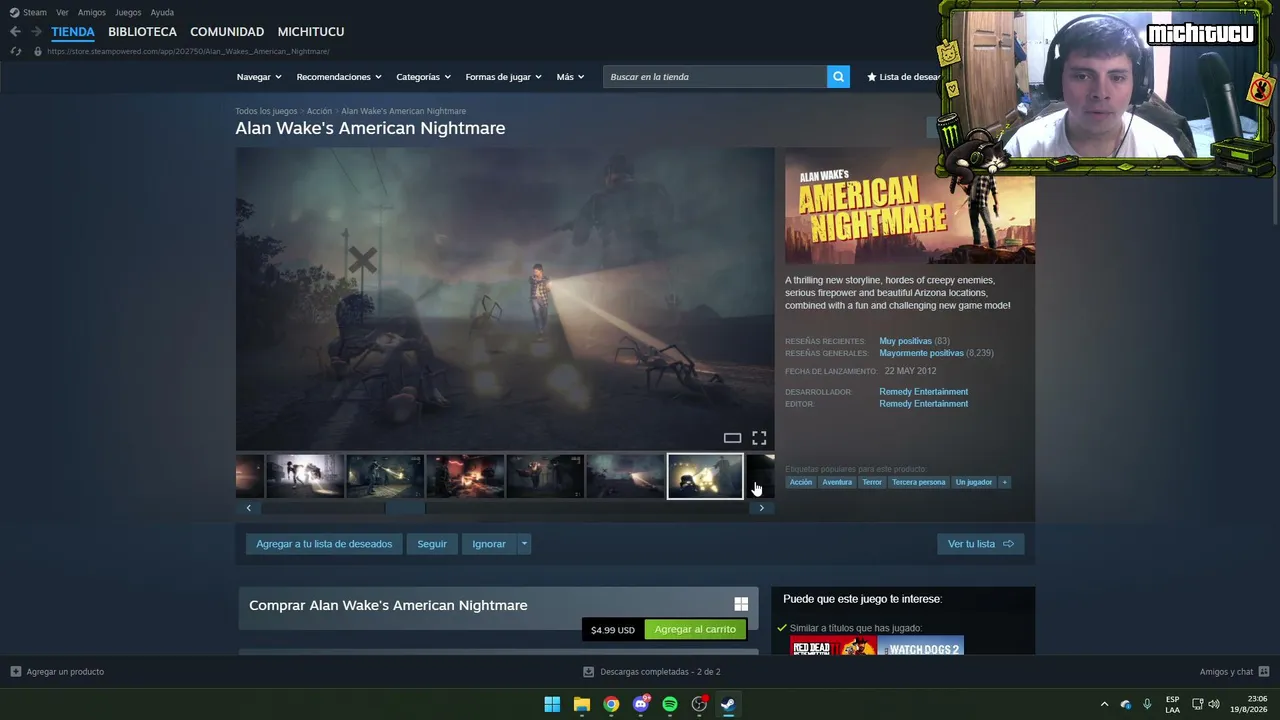This screenshot has height=720, width=1280.
Task: Reload the page with the refresh icon
Action: [15, 51]
